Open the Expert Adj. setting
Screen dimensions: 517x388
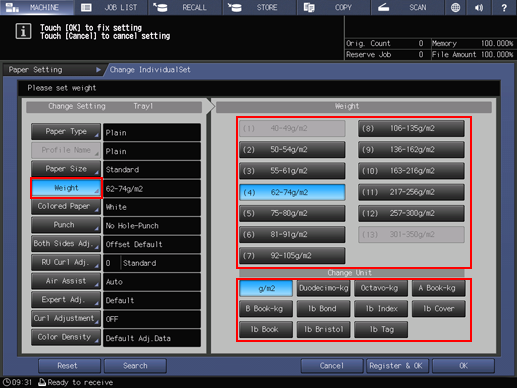(66, 300)
